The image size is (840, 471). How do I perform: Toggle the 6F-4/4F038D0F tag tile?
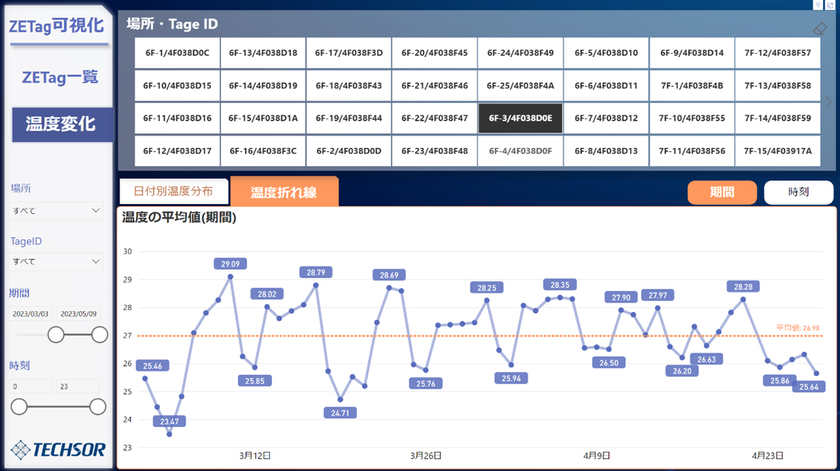tap(520, 151)
